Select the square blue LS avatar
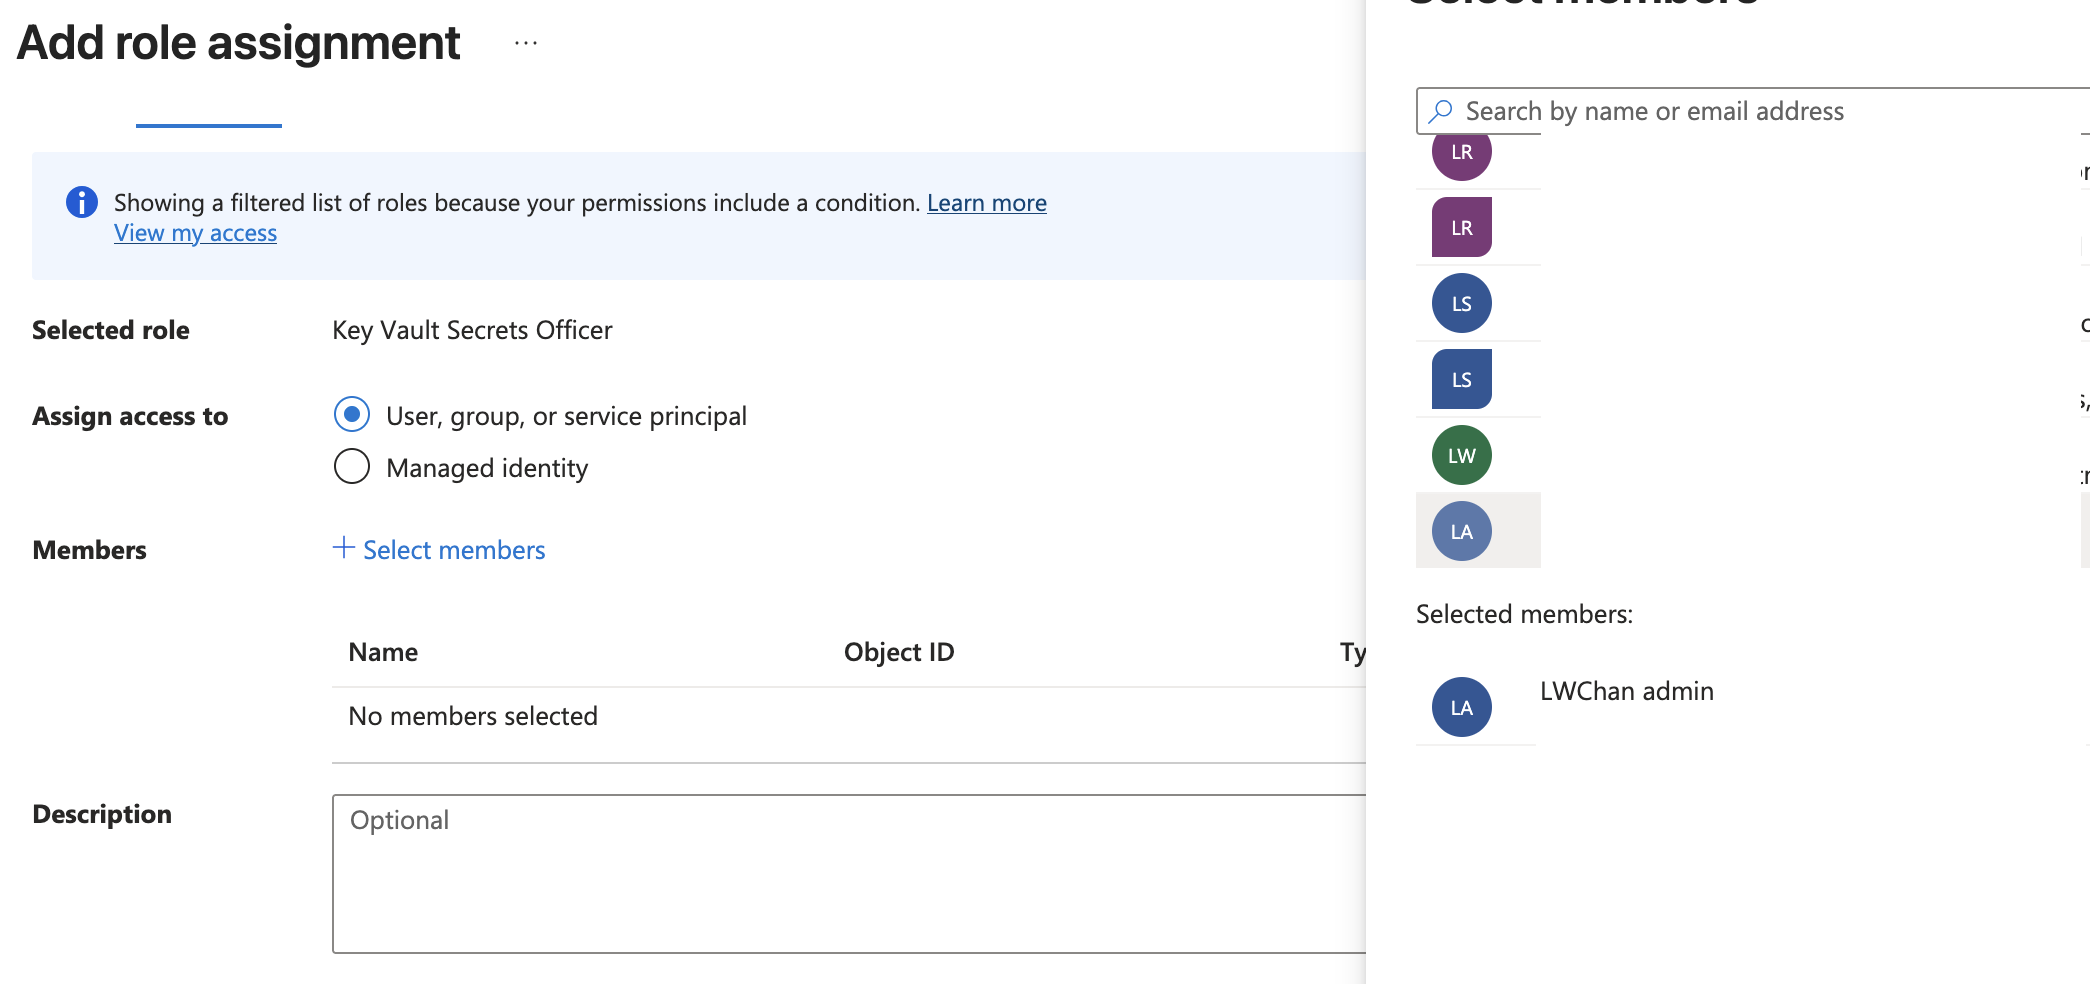The width and height of the screenshot is (2090, 984). point(1462,379)
